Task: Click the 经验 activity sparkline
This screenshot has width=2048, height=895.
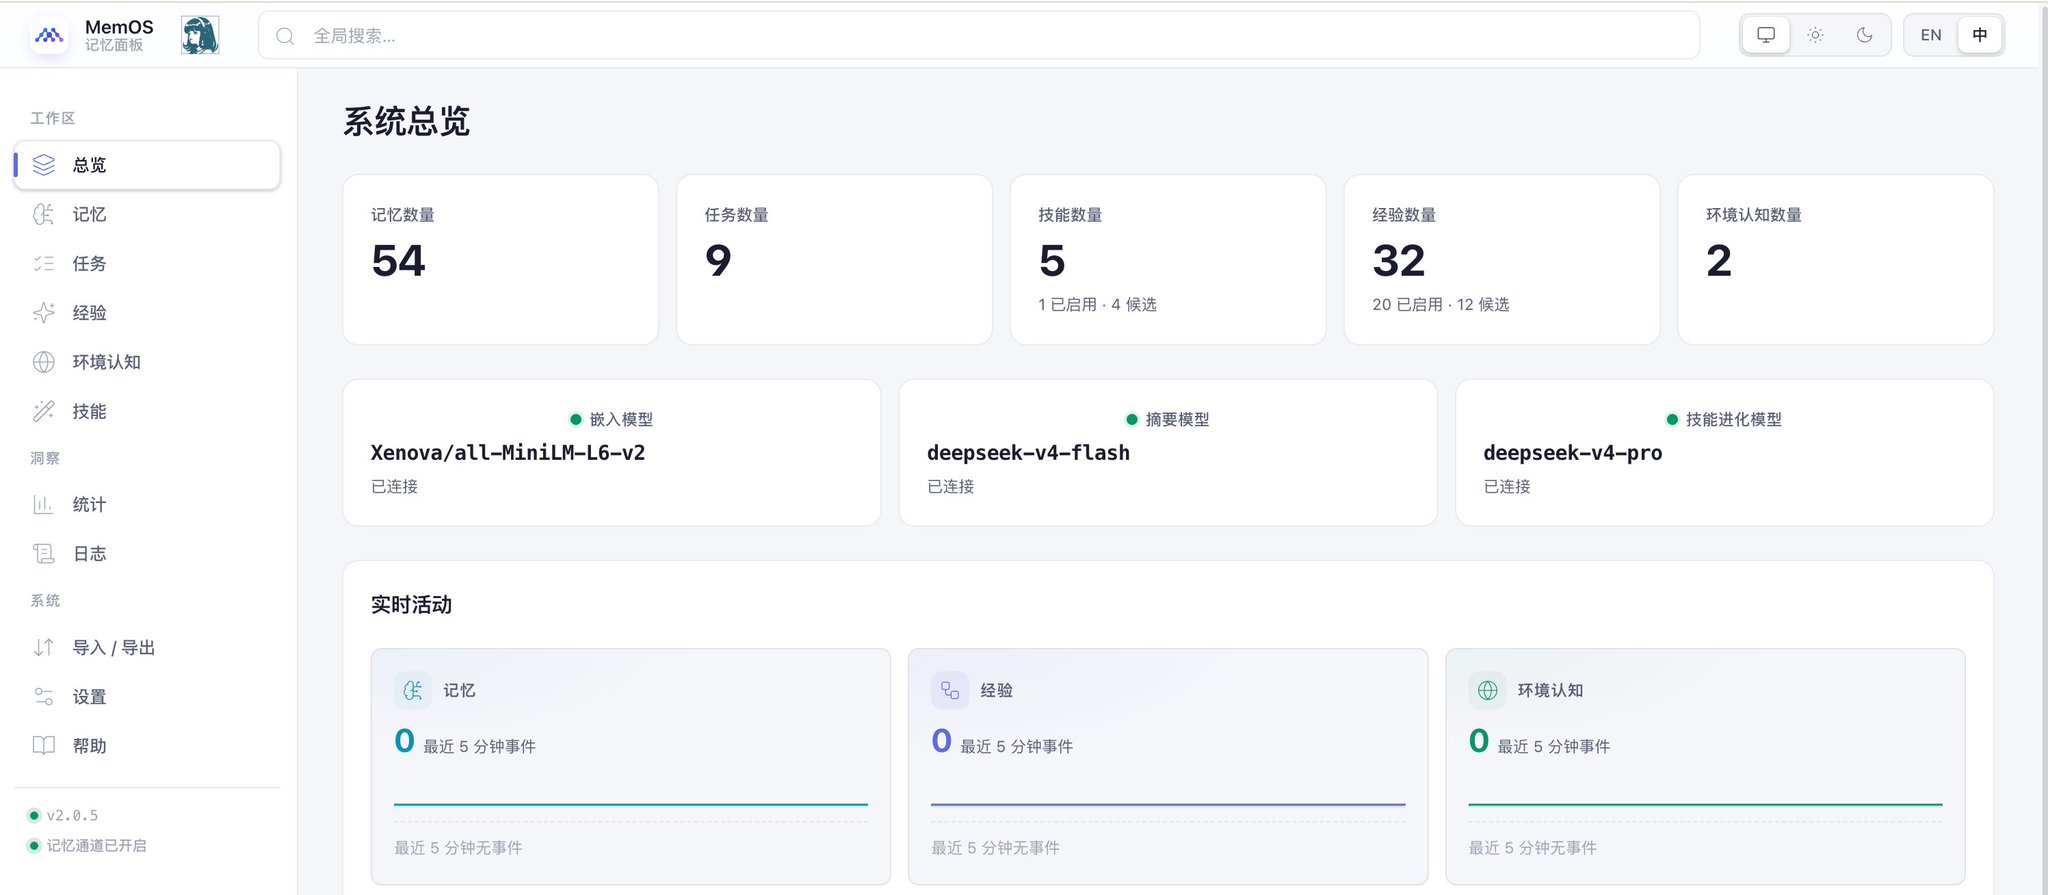Action: click(x=1168, y=803)
